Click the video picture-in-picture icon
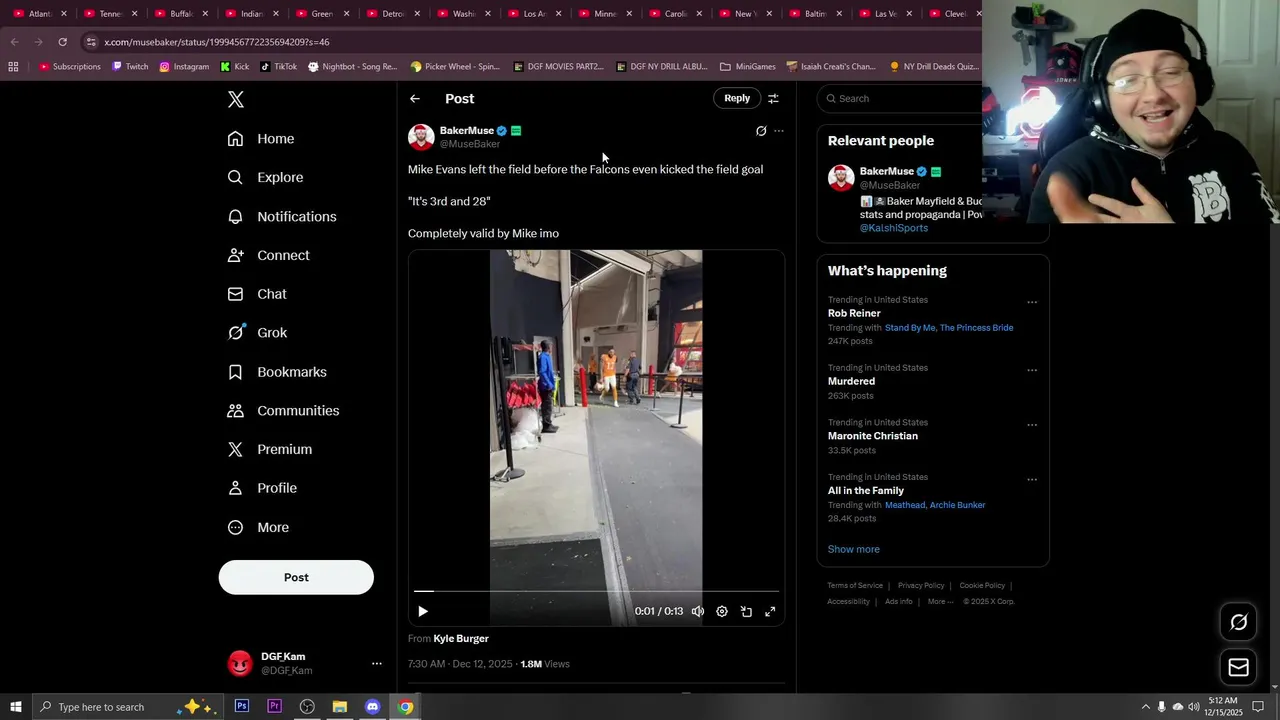The width and height of the screenshot is (1280, 720). tap(746, 611)
